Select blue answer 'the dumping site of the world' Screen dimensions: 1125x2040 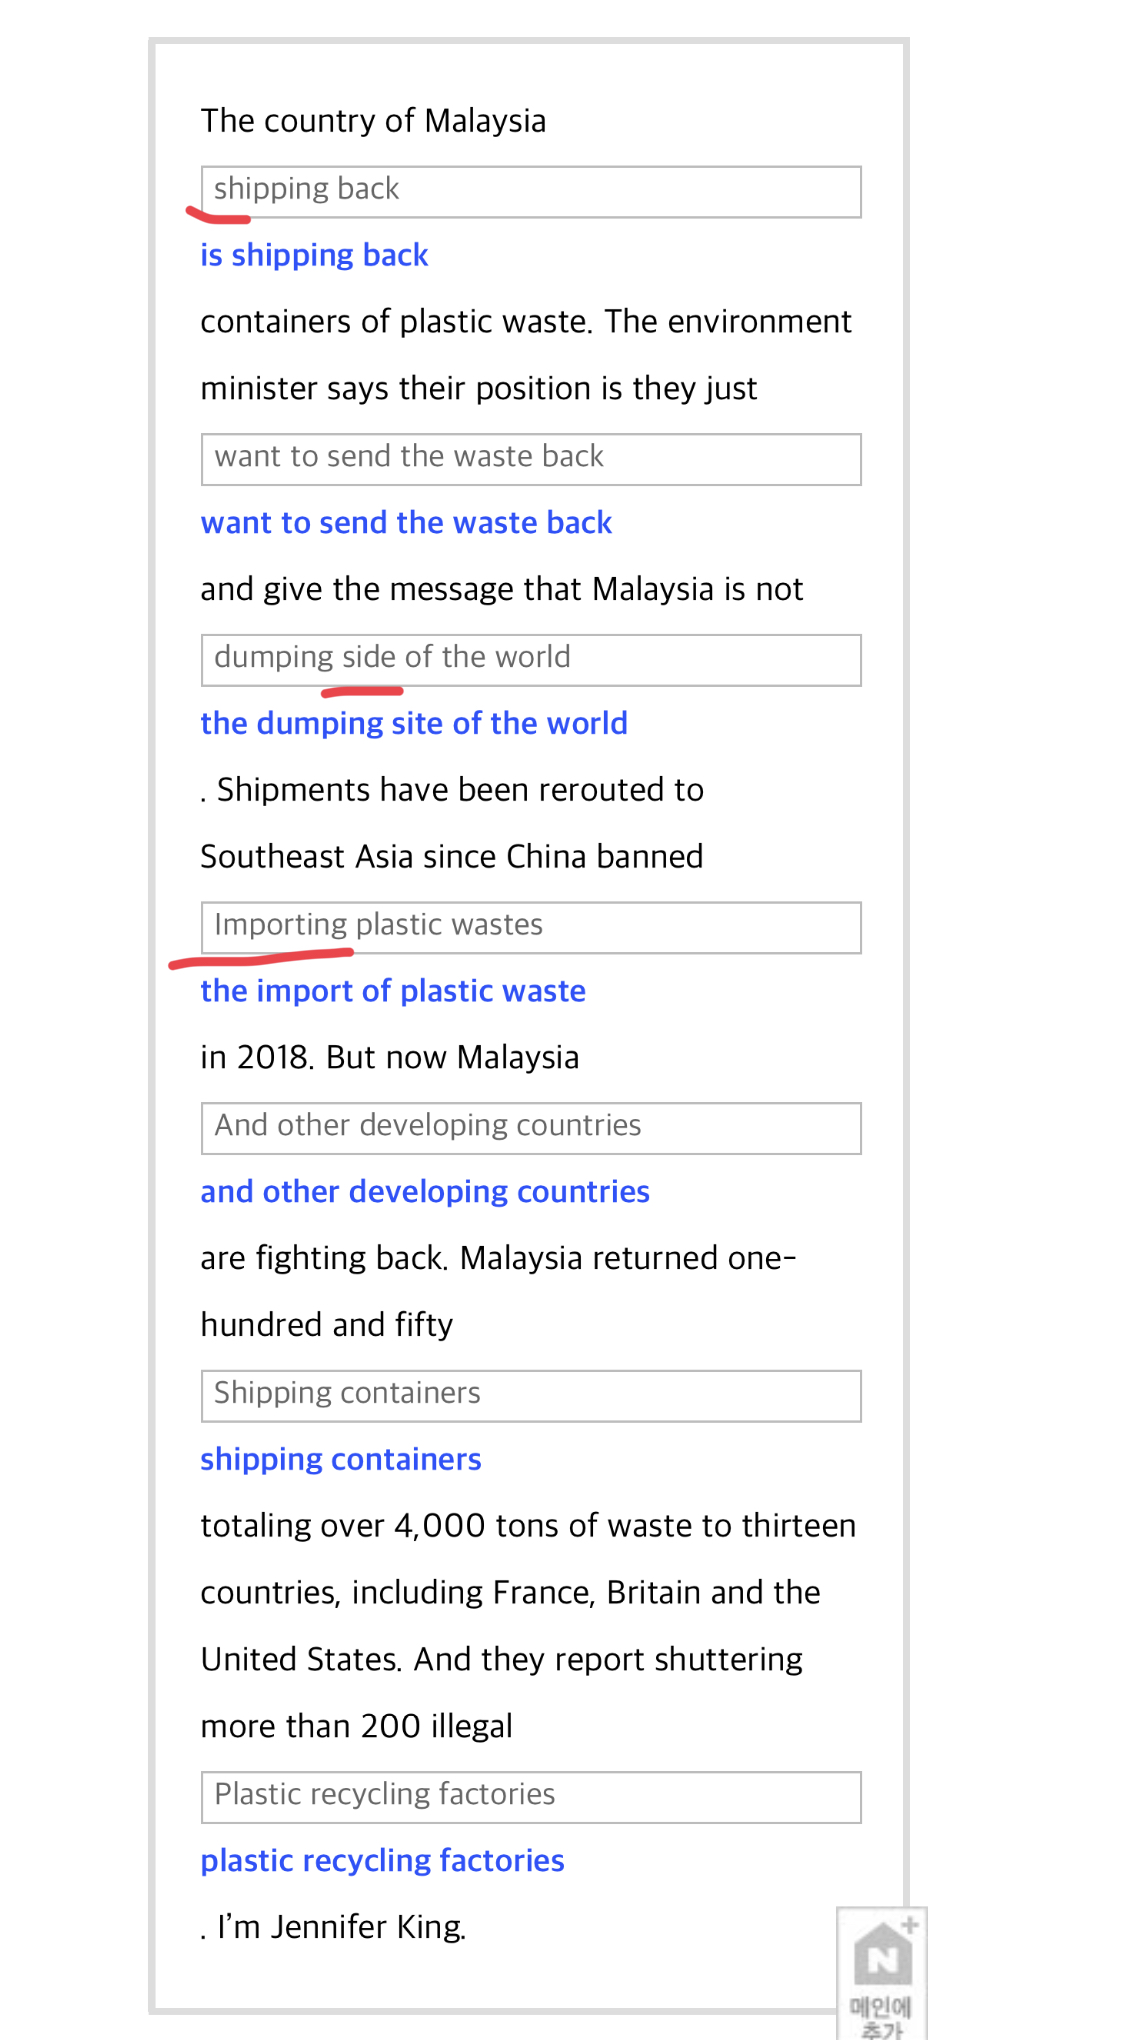coord(414,723)
